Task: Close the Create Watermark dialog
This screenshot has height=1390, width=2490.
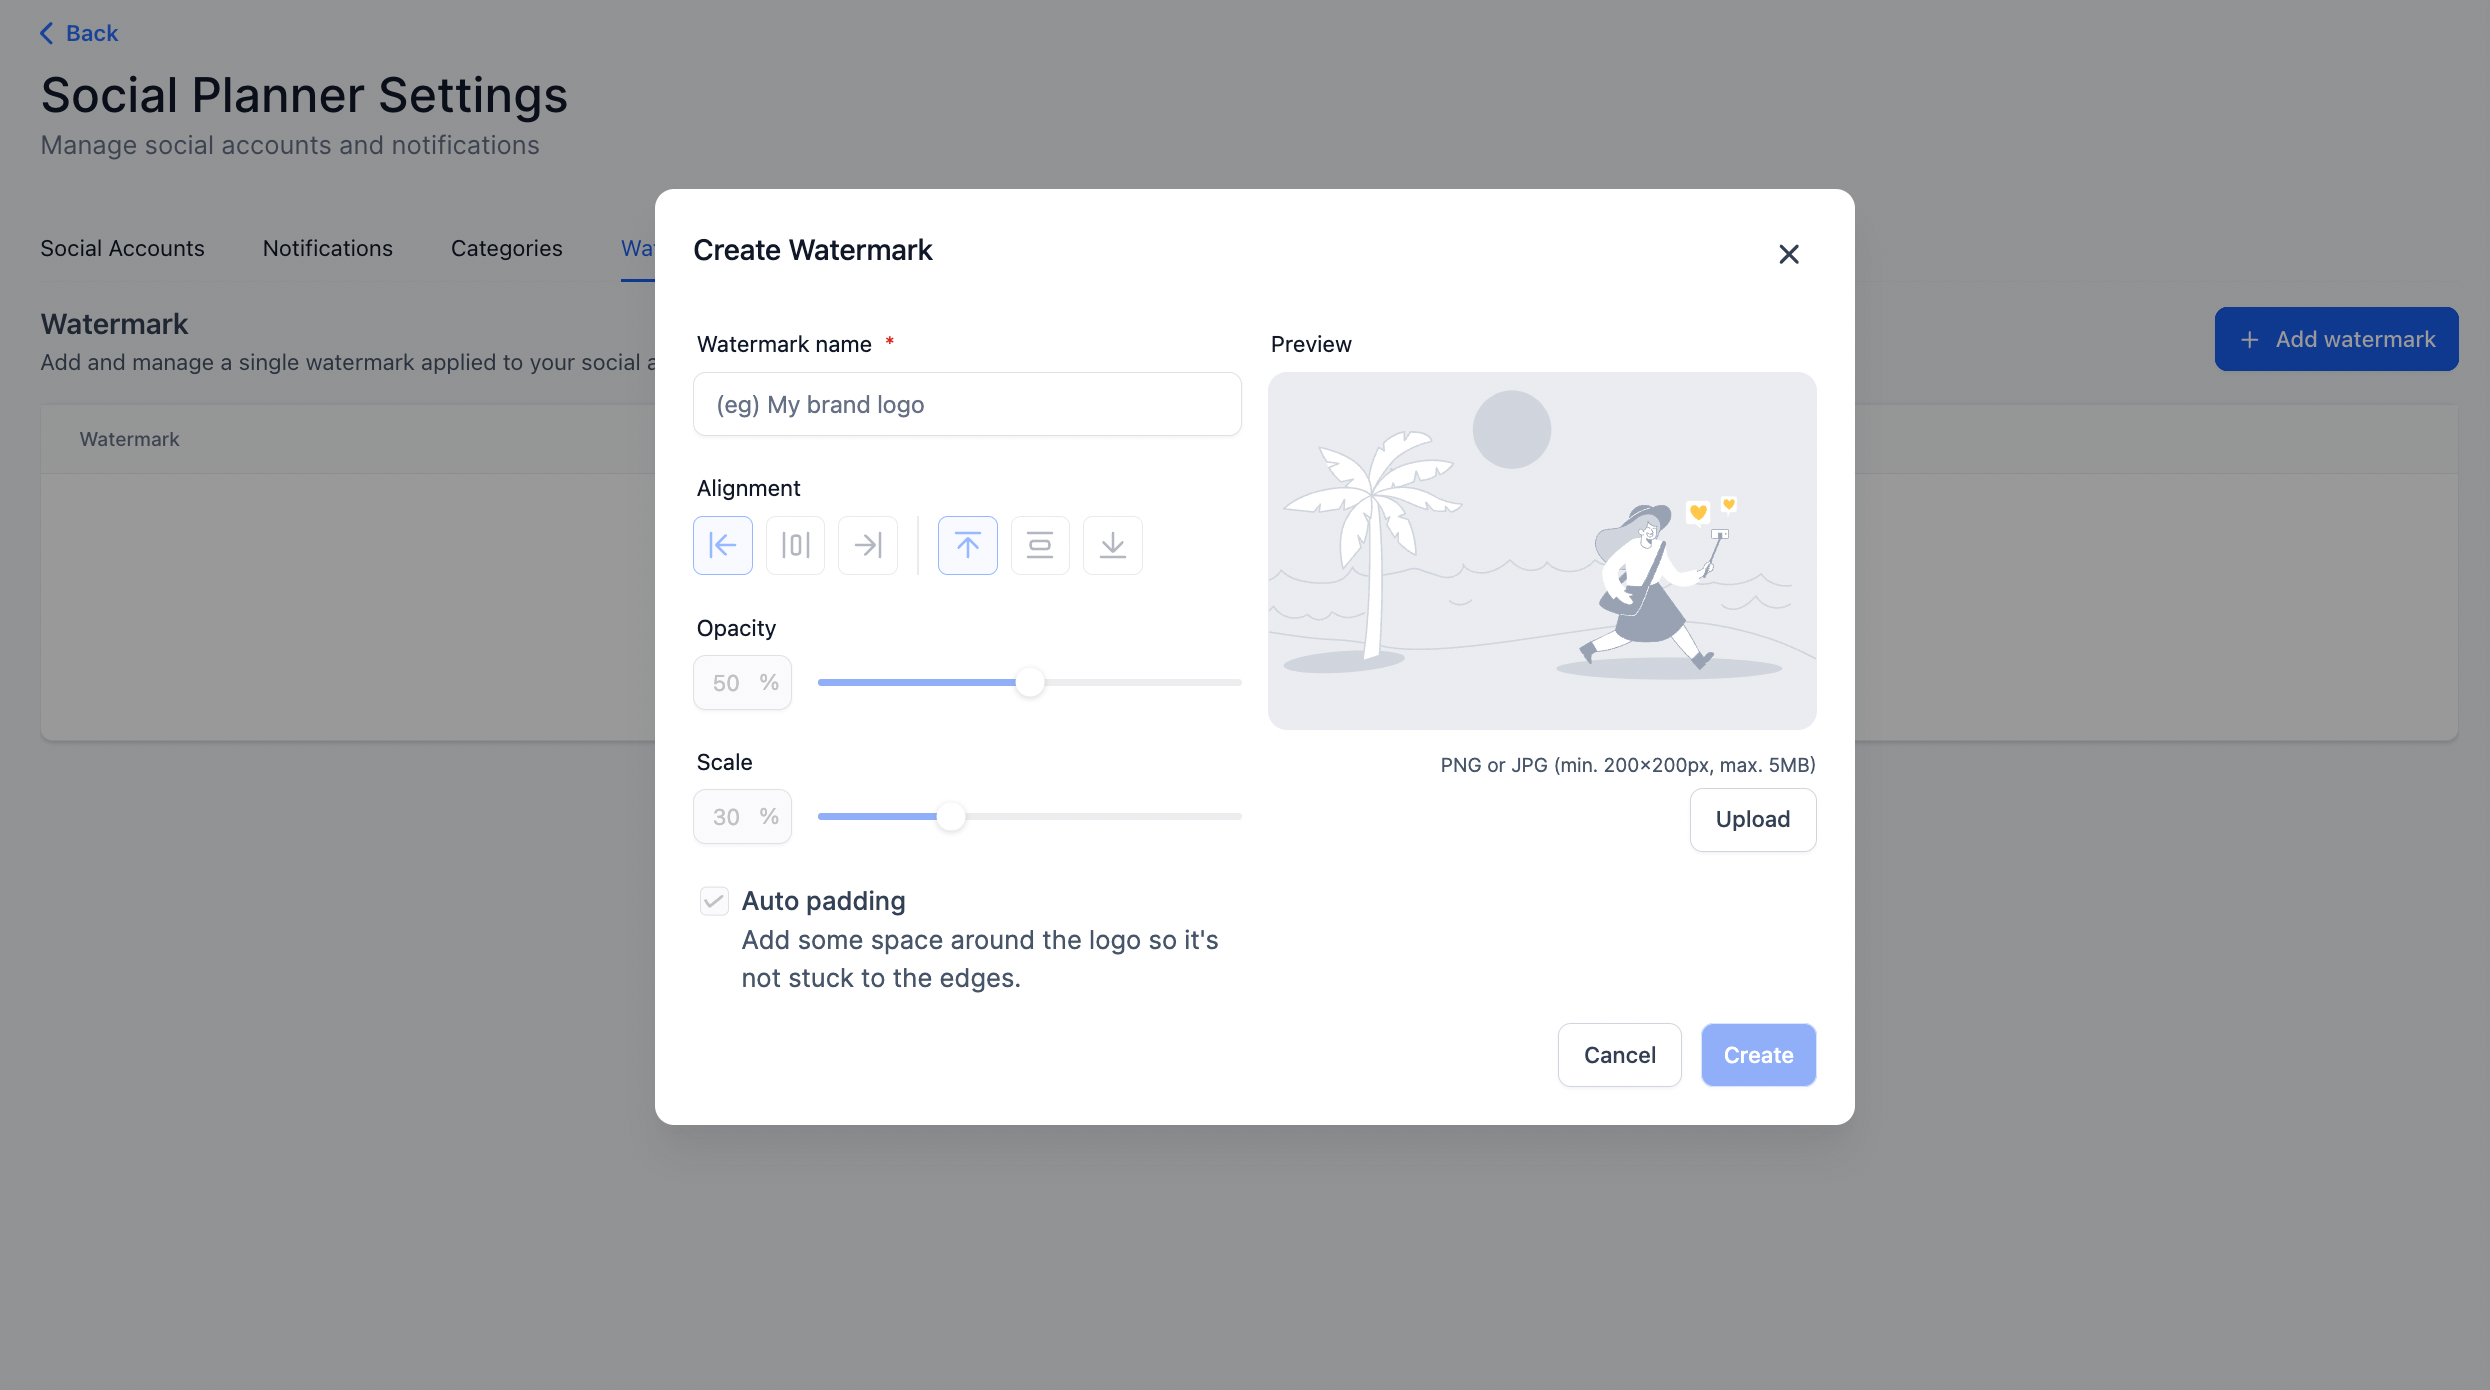Action: pos(1788,254)
